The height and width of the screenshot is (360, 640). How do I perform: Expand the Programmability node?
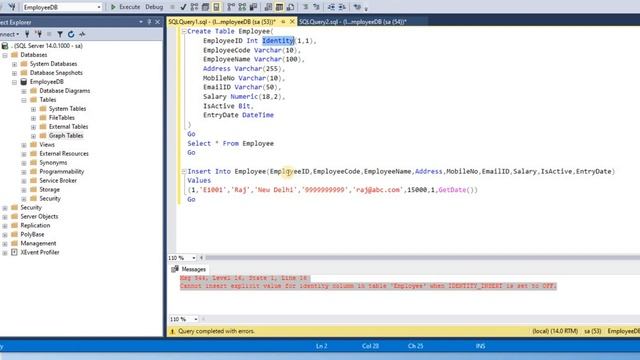coord(24,172)
